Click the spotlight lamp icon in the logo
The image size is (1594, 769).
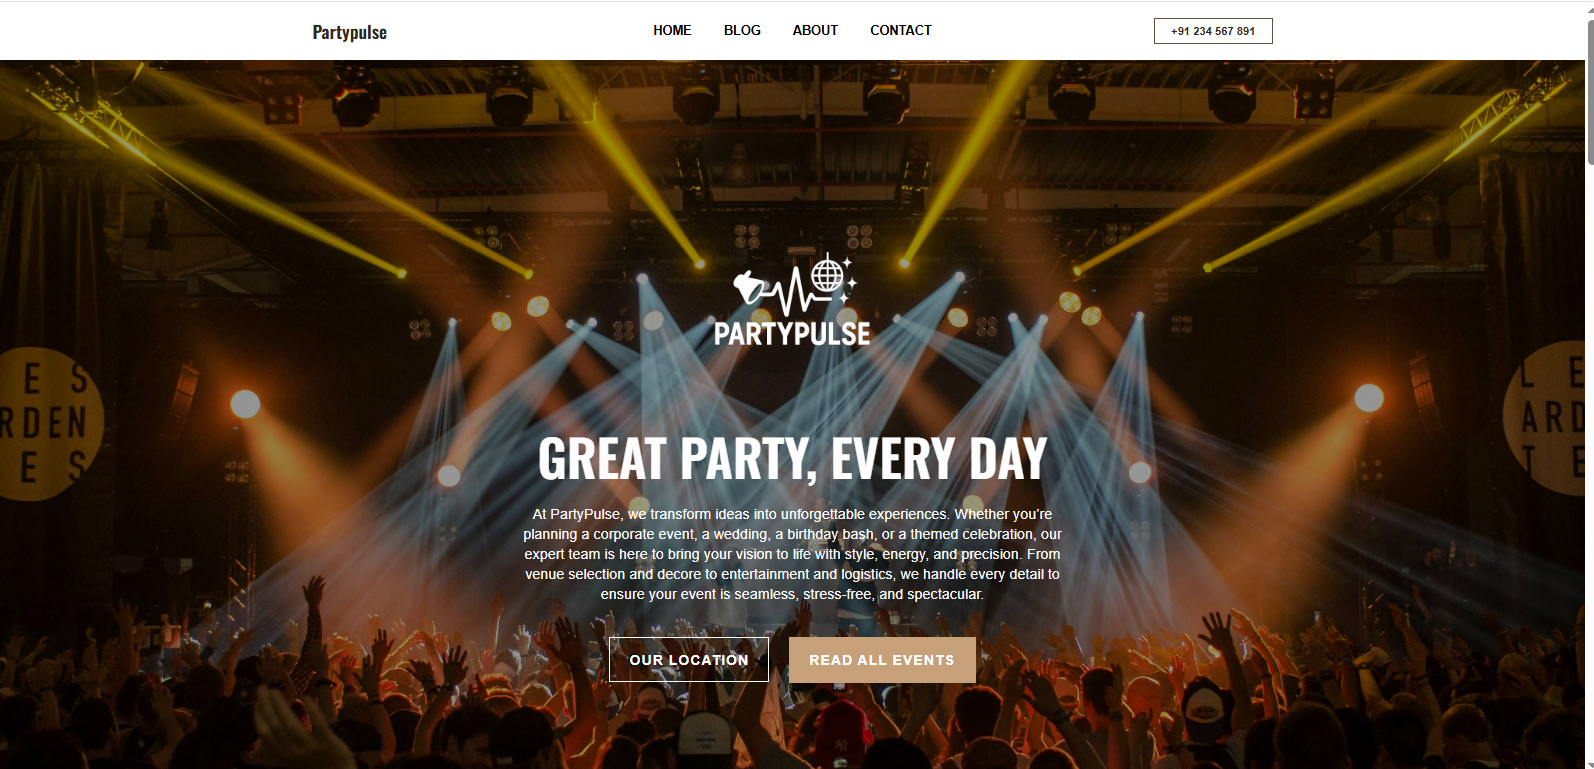pyautogui.click(x=750, y=288)
